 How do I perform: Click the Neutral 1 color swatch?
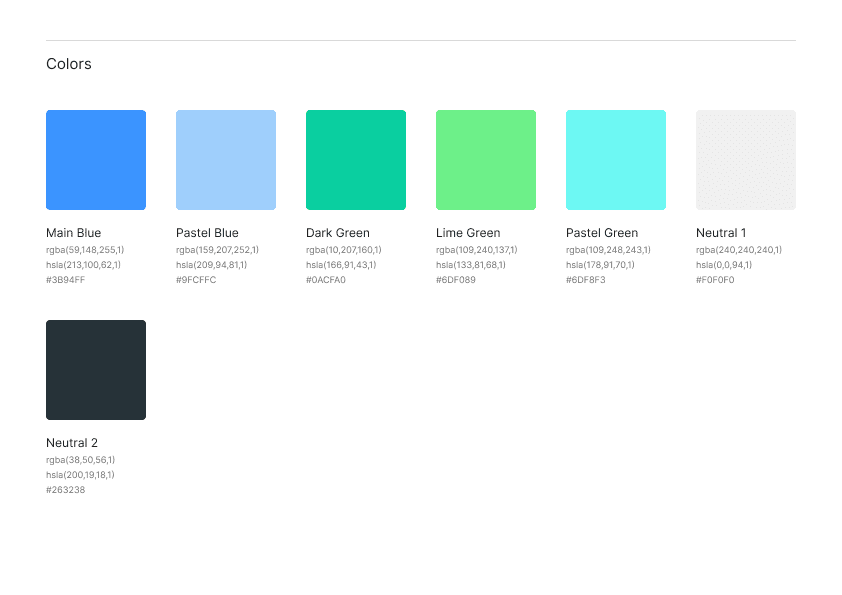pos(746,160)
